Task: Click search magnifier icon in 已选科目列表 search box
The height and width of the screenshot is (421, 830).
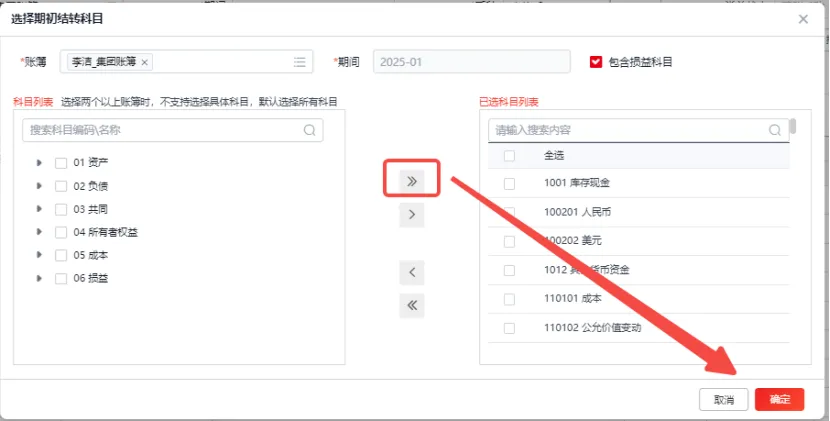Action: (774, 130)
